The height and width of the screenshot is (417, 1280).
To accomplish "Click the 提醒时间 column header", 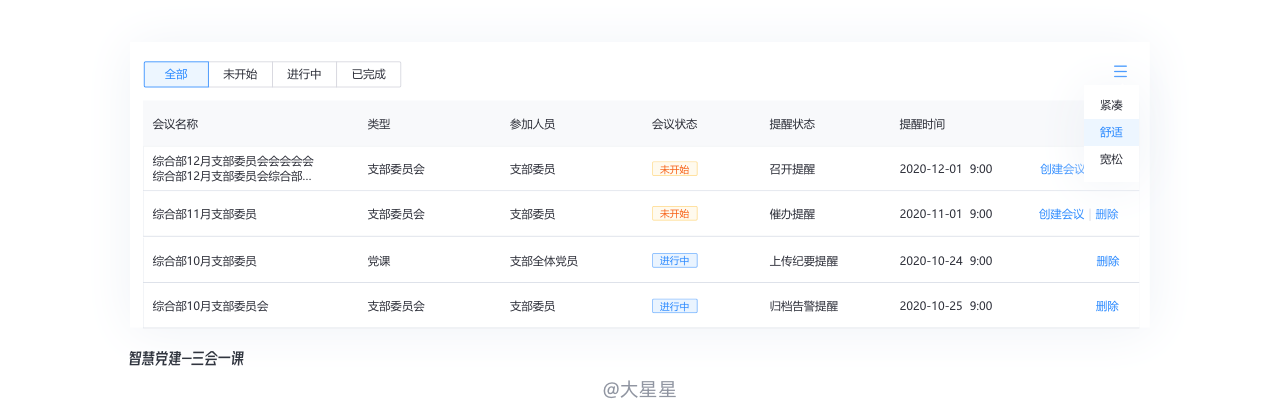I will tap(922, 124).
